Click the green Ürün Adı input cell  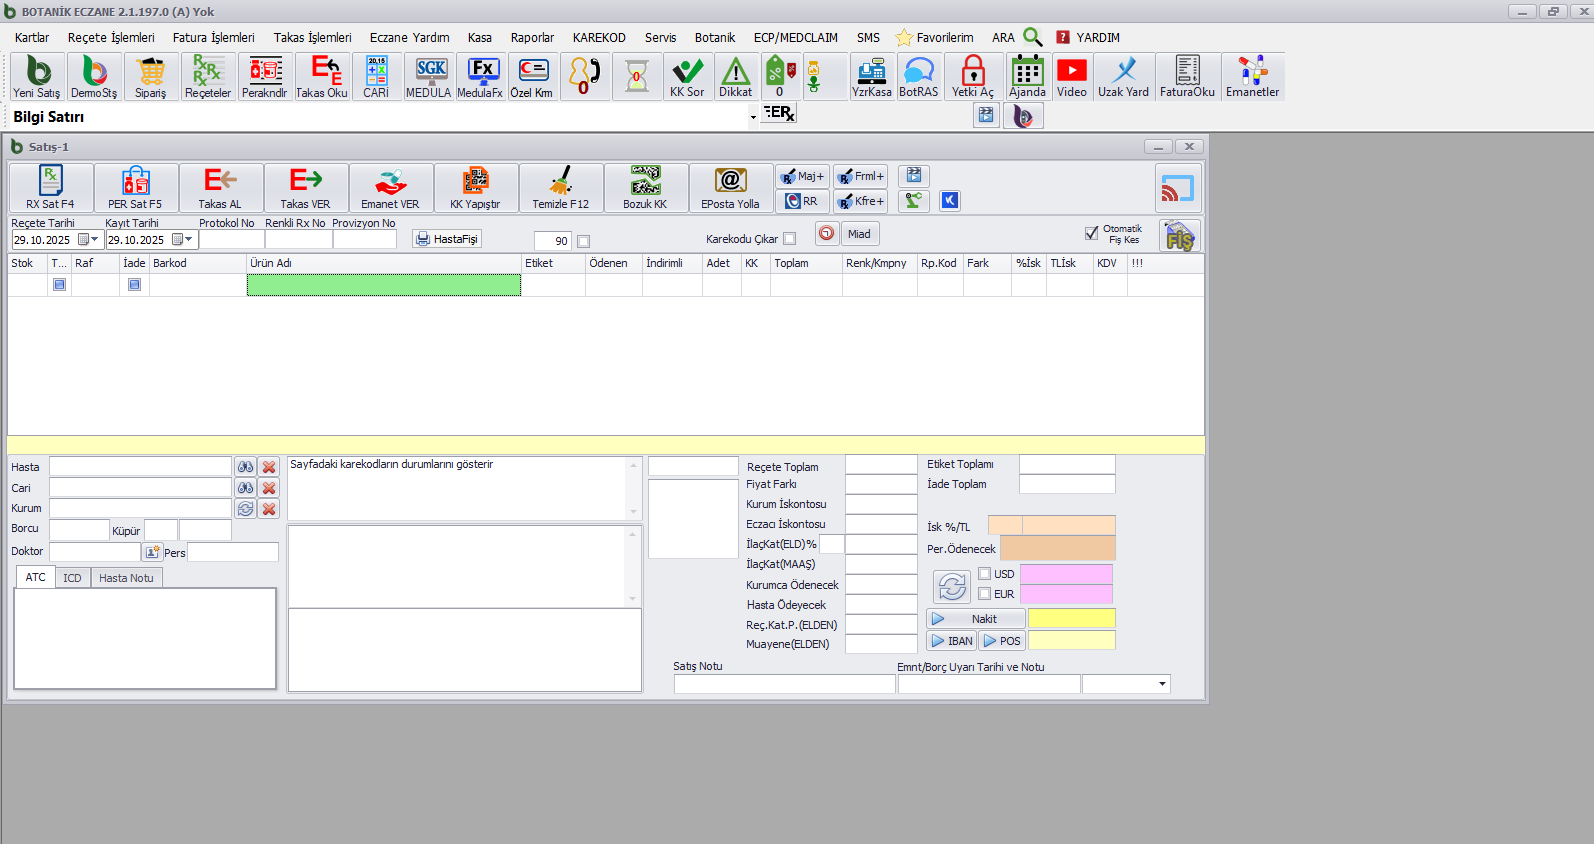(x=383, y=285)
